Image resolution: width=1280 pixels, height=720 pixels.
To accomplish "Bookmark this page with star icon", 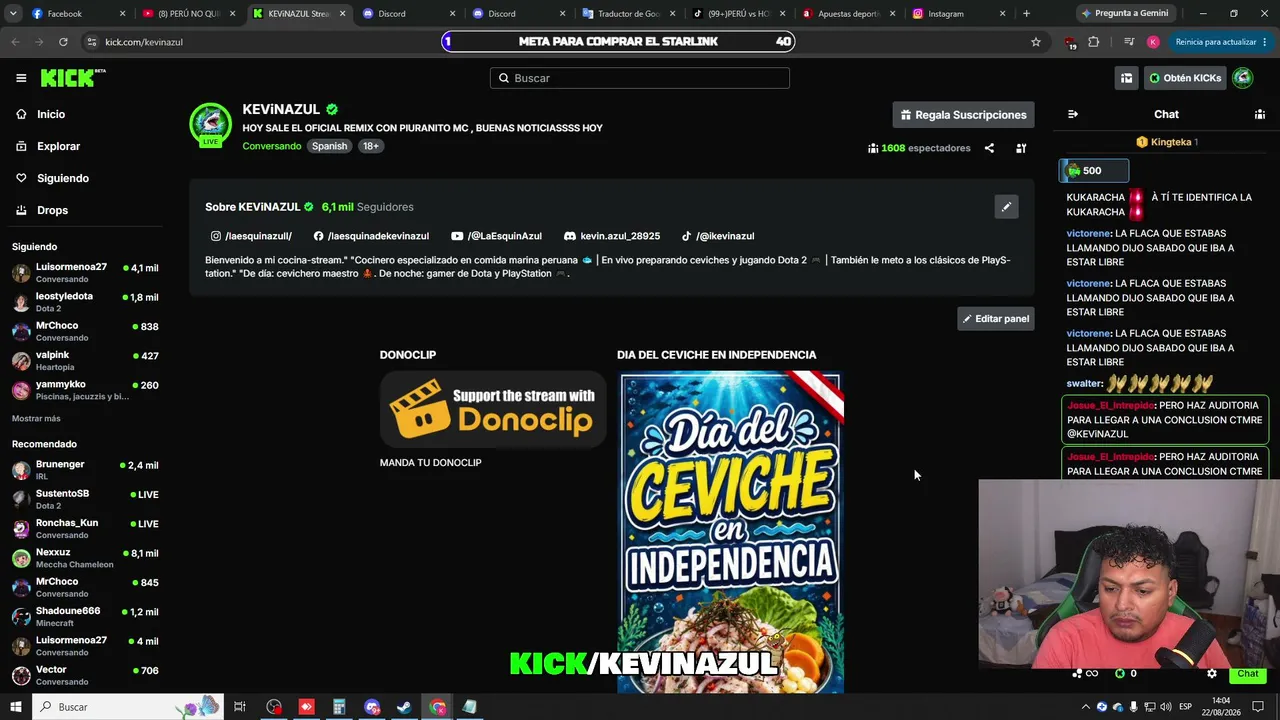I will (1036, 42).
